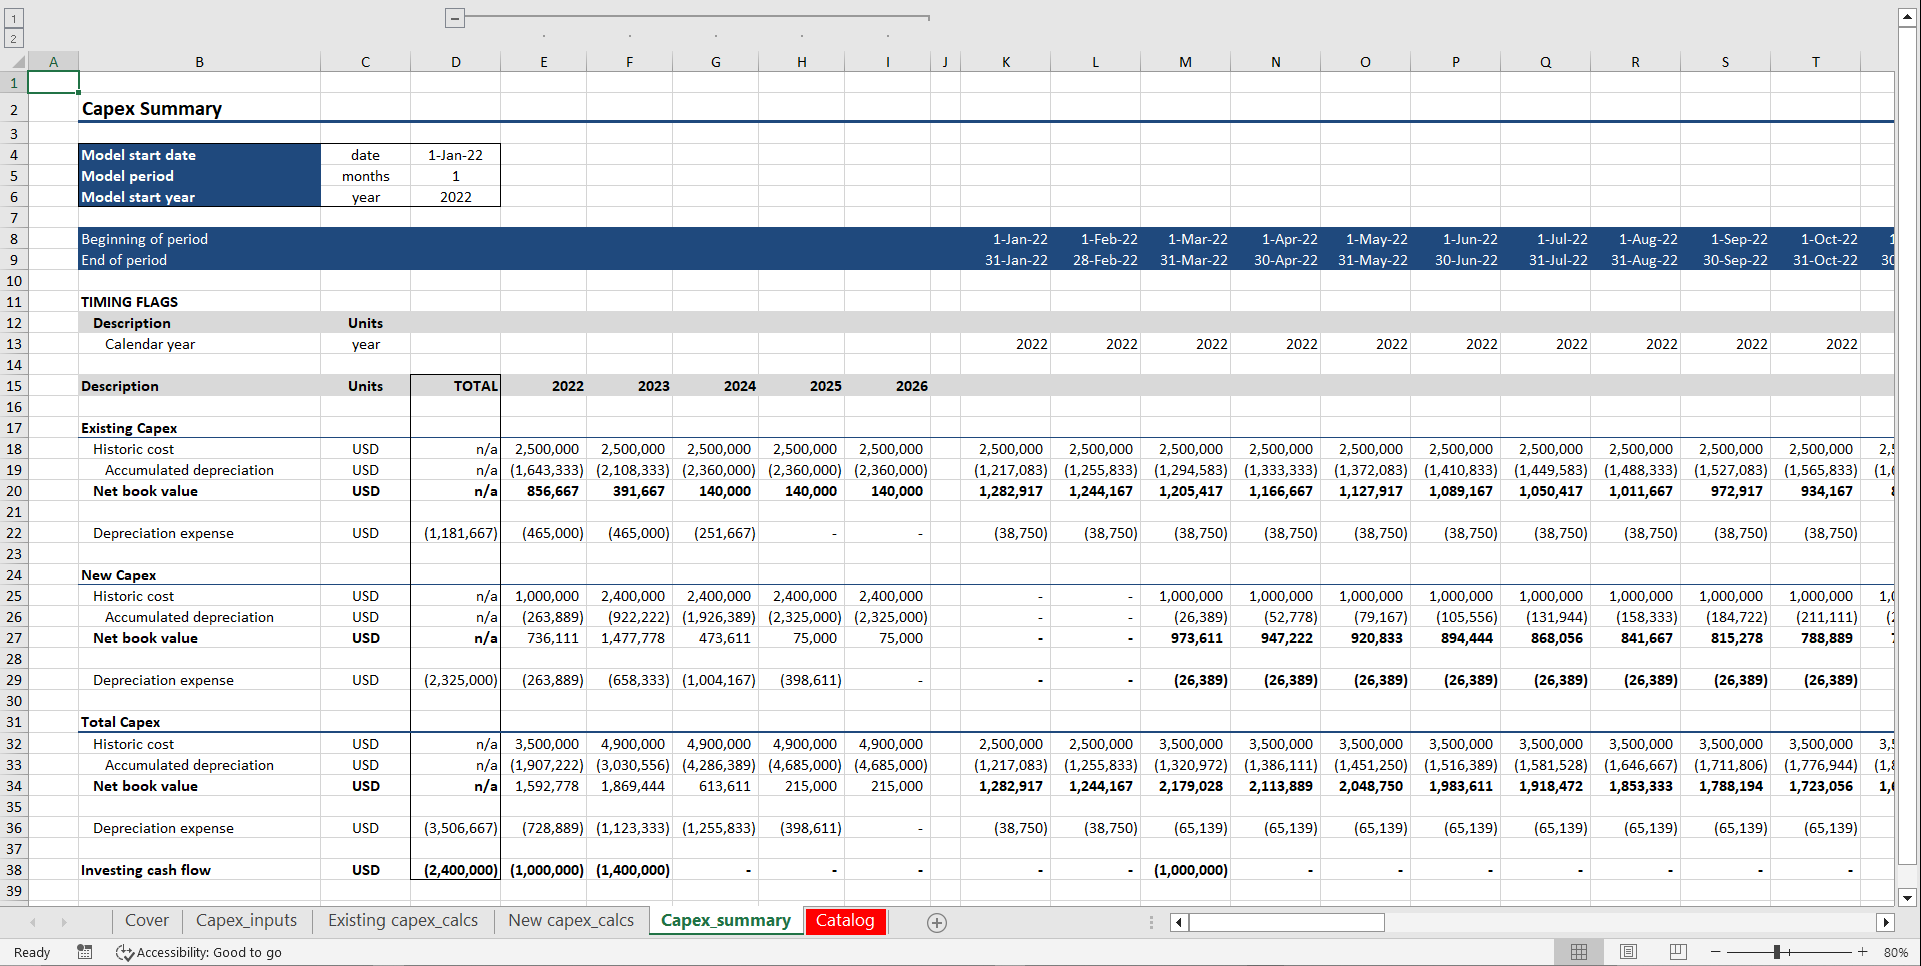Open the New capex_calcs sheet
Image resolution: width=1921 pixels, height=966 pixels.
point(571,920)
